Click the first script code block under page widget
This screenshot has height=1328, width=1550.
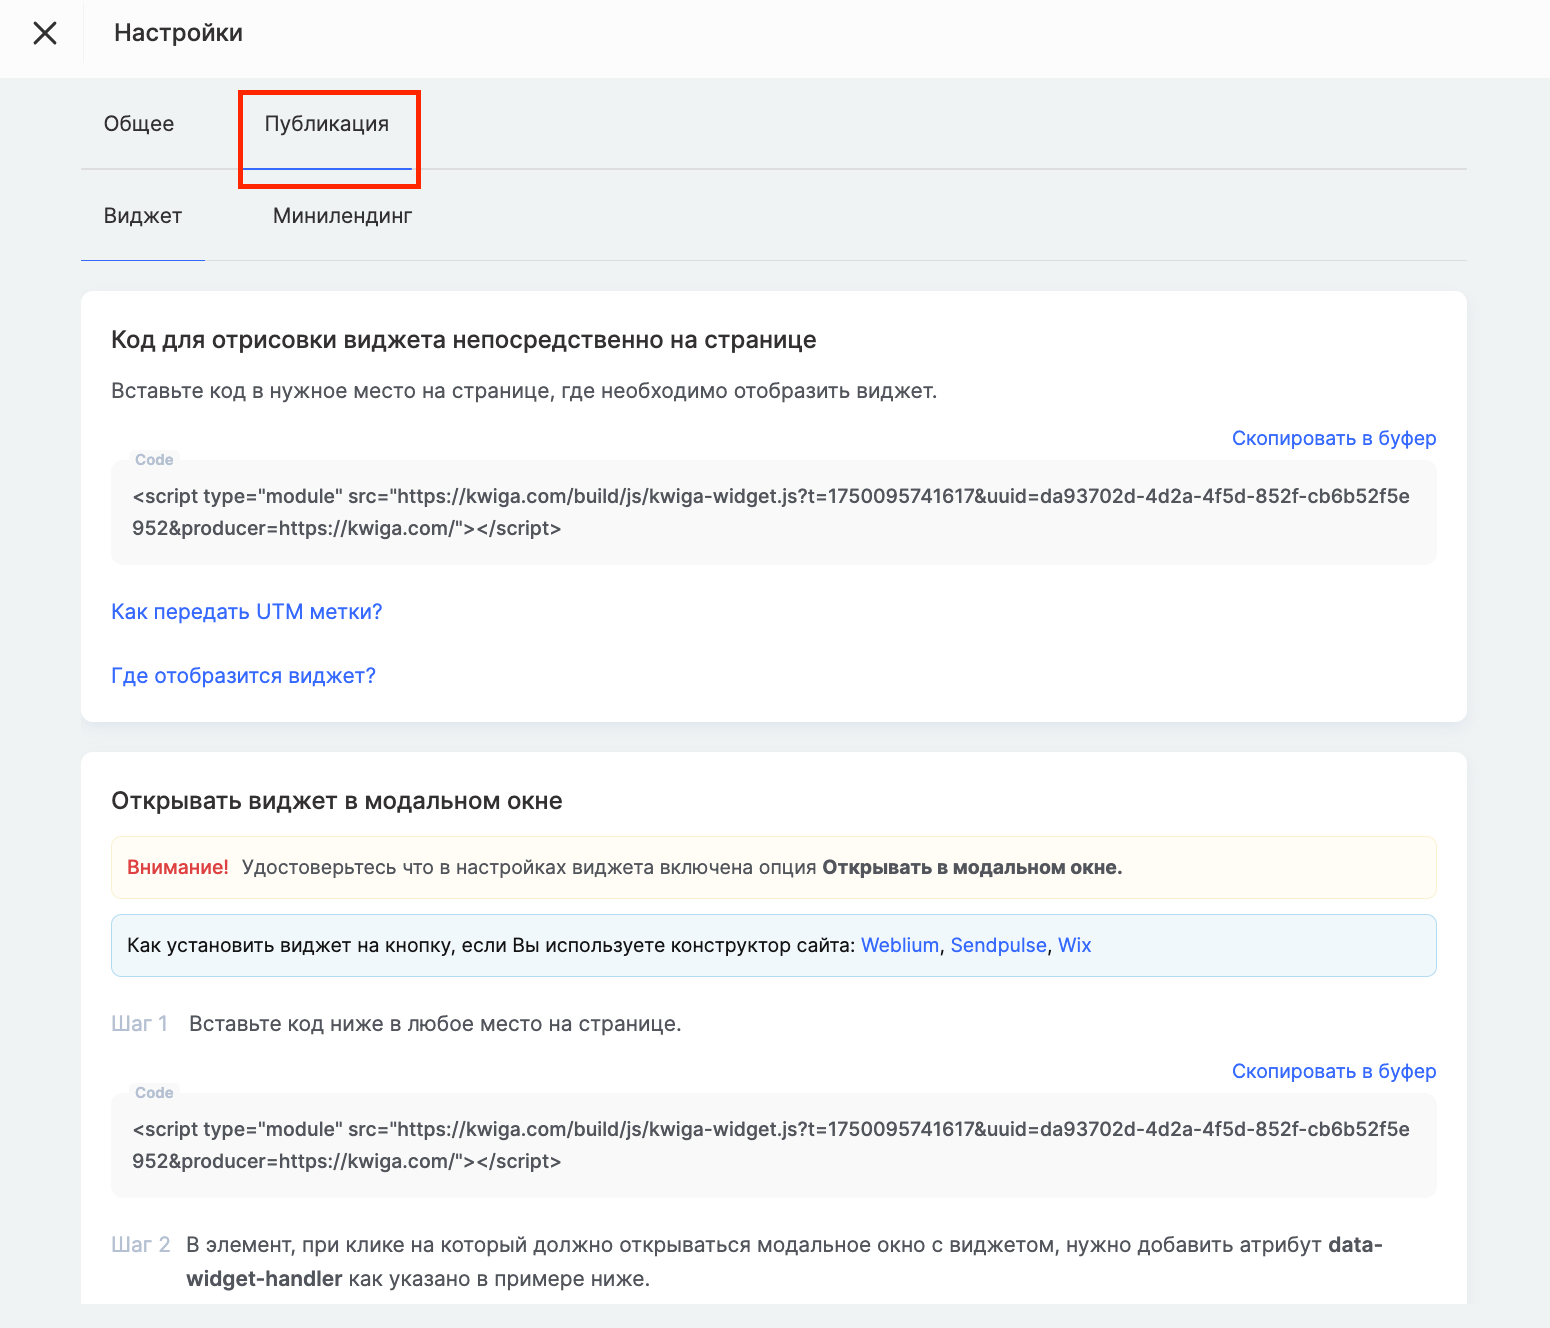774,512
